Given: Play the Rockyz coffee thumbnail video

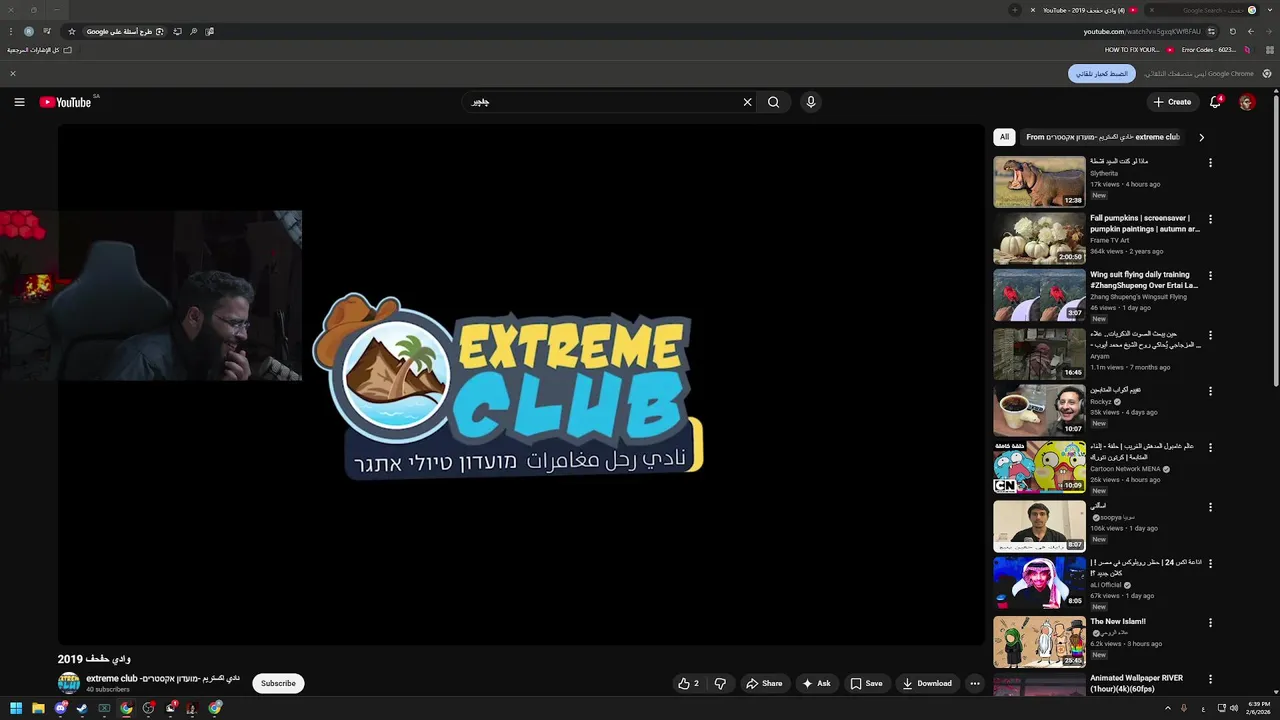Looking at the screenshot, I should 1039,410.
